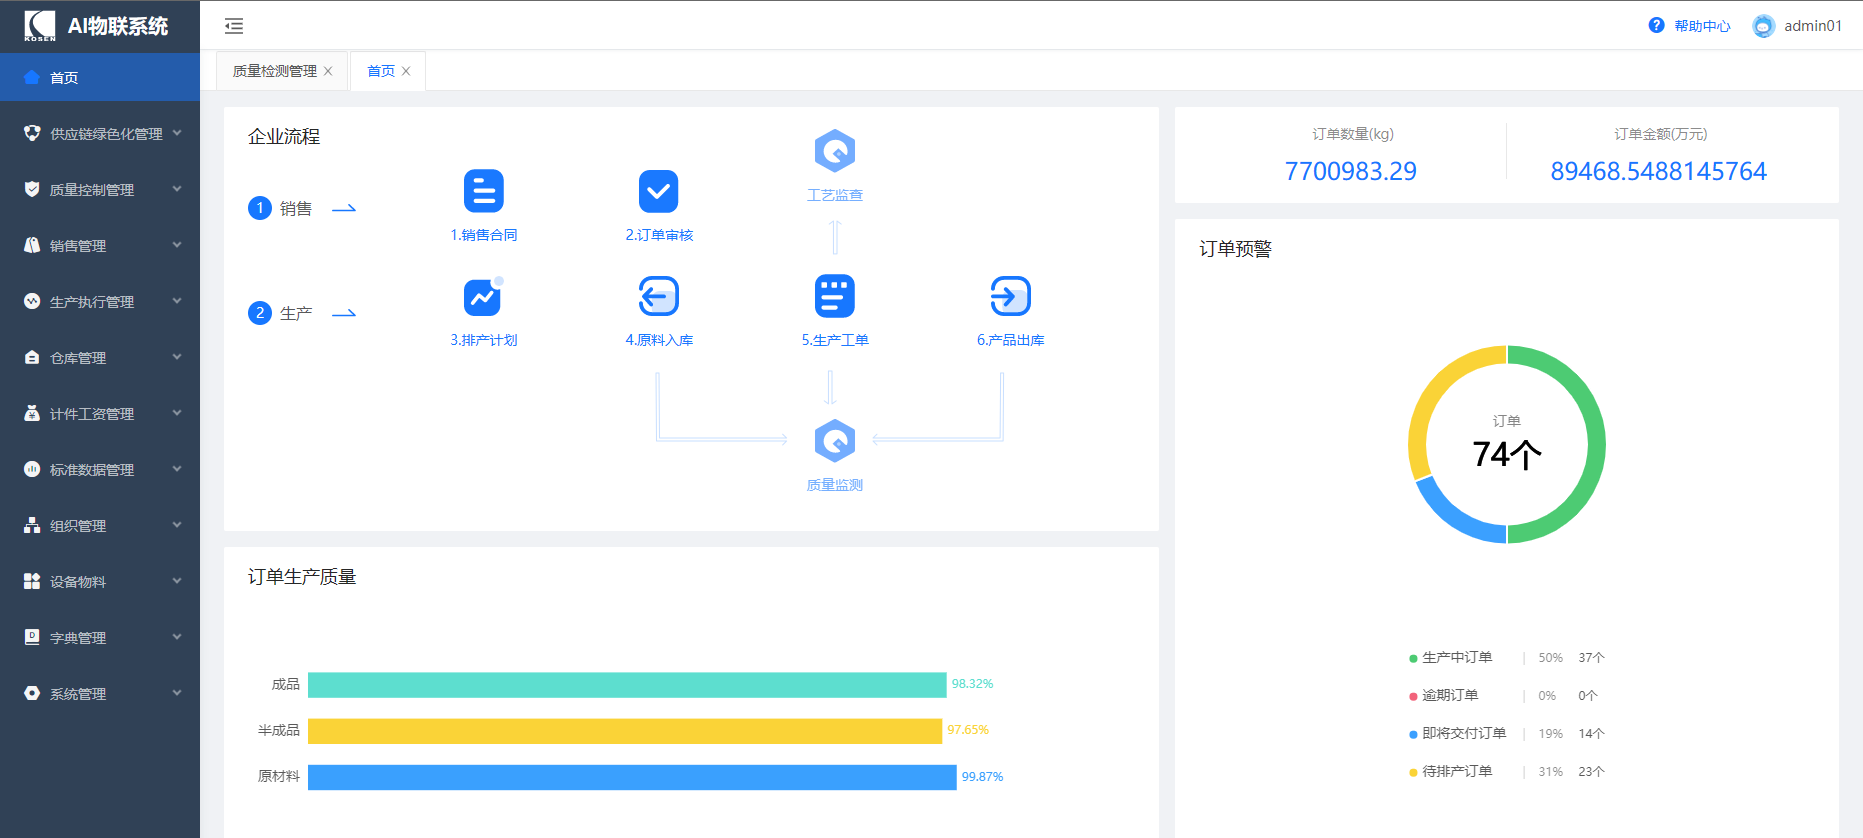This screenshot has width=1863, height=838.
Task: Expand the 销售管理 menu chevron
Action: pyautogui.click(x=177, y=245)
